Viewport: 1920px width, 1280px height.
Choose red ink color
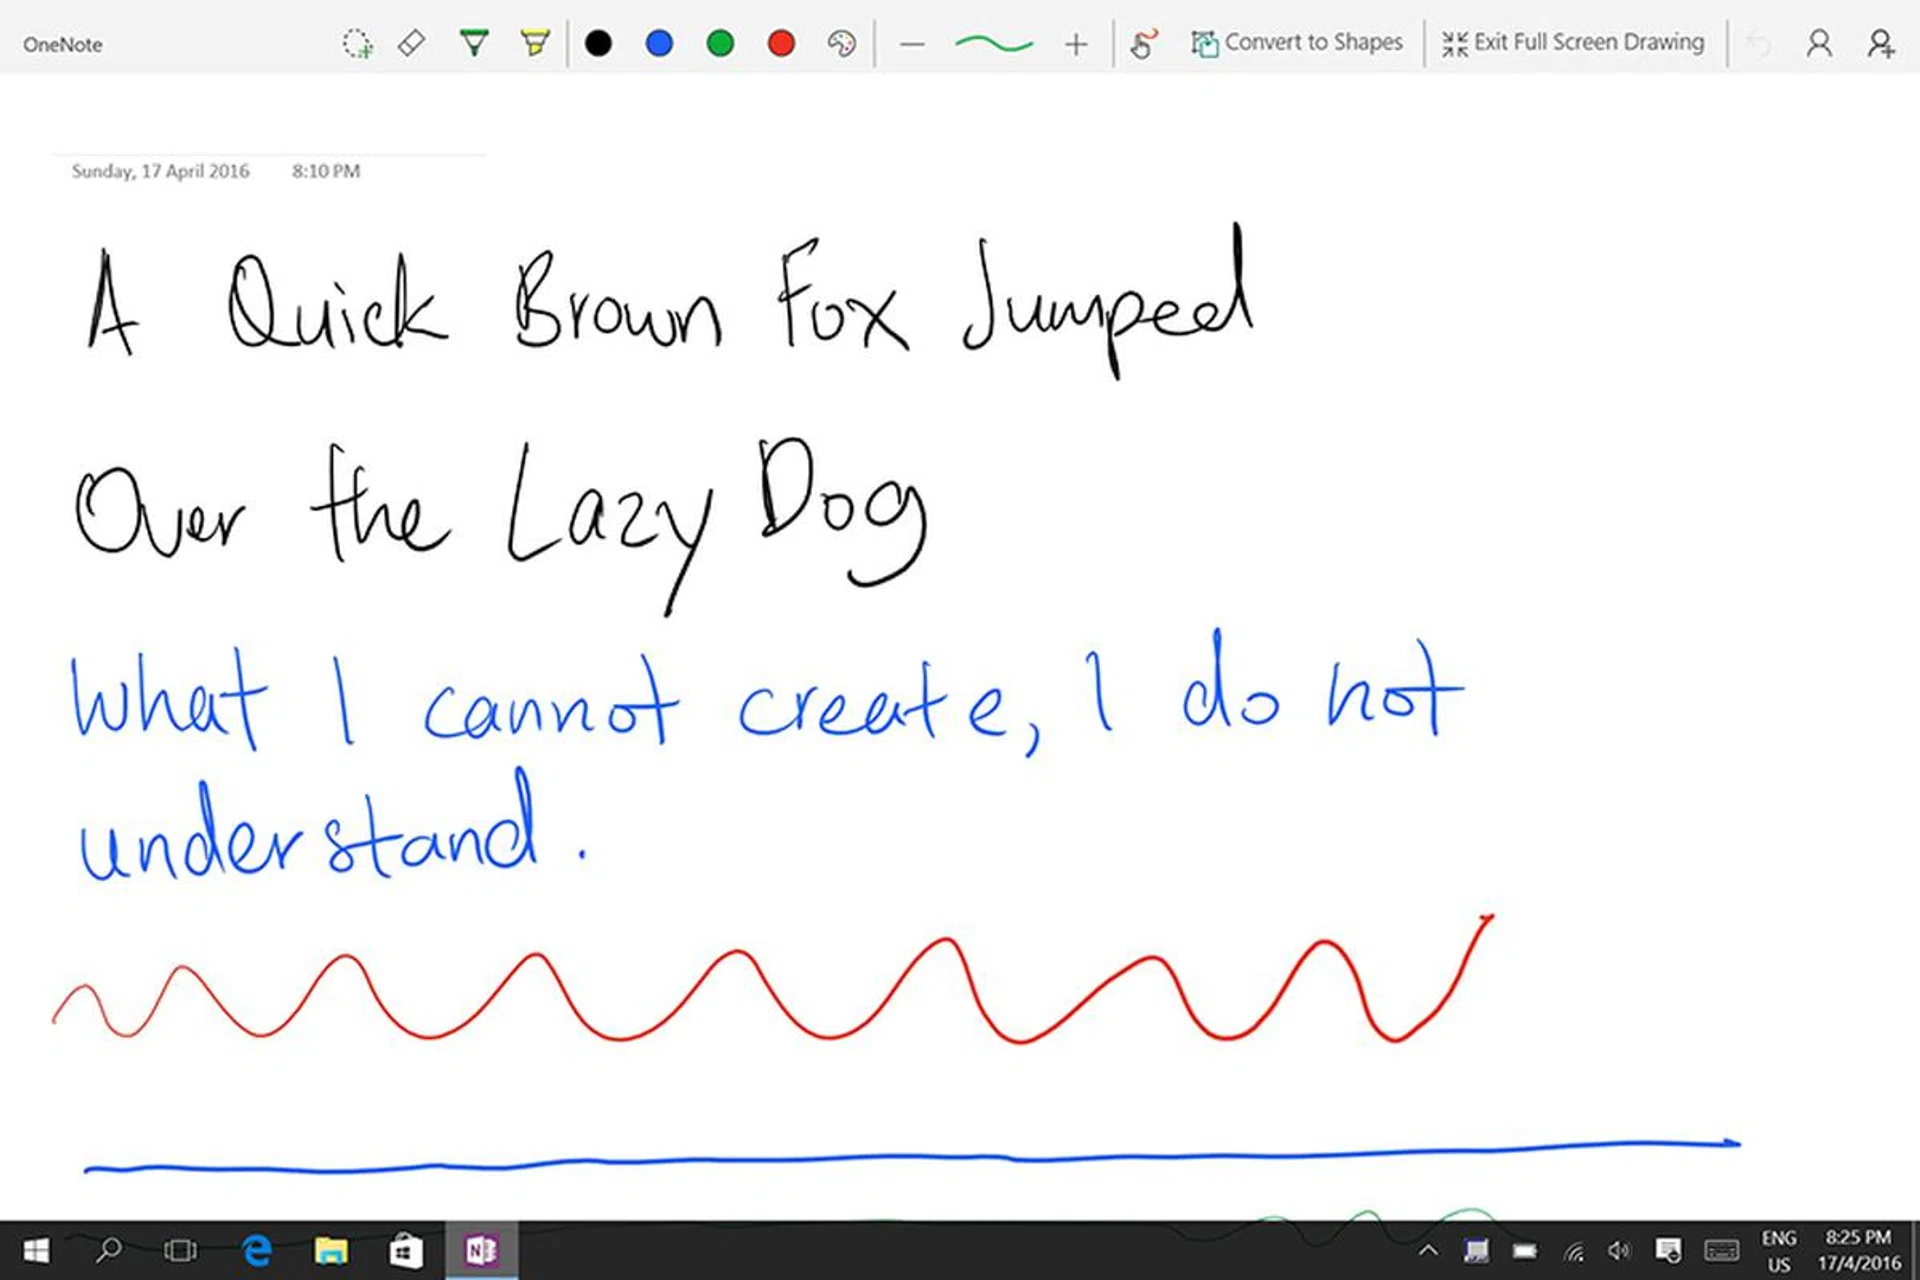(781, 44)
